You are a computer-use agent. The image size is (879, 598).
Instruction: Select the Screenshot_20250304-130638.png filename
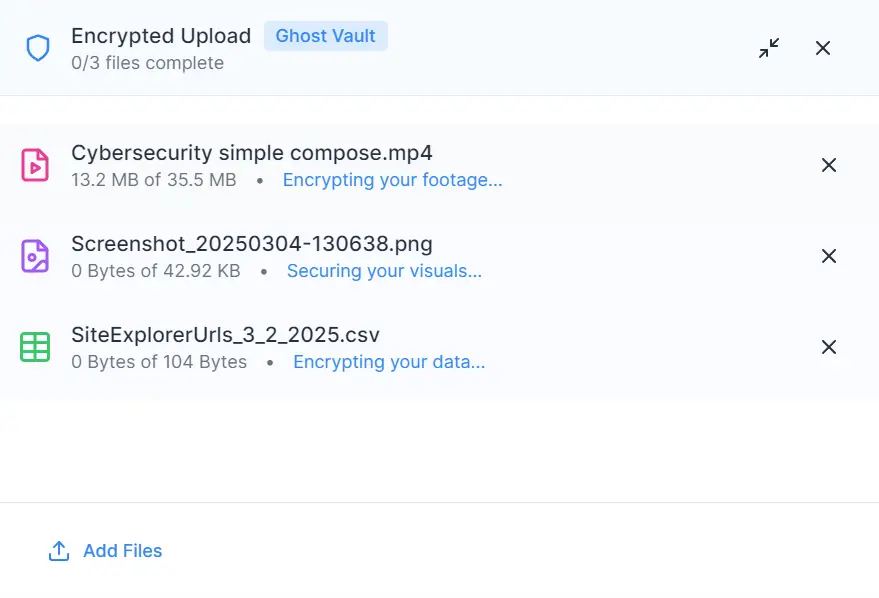(252, 244)
